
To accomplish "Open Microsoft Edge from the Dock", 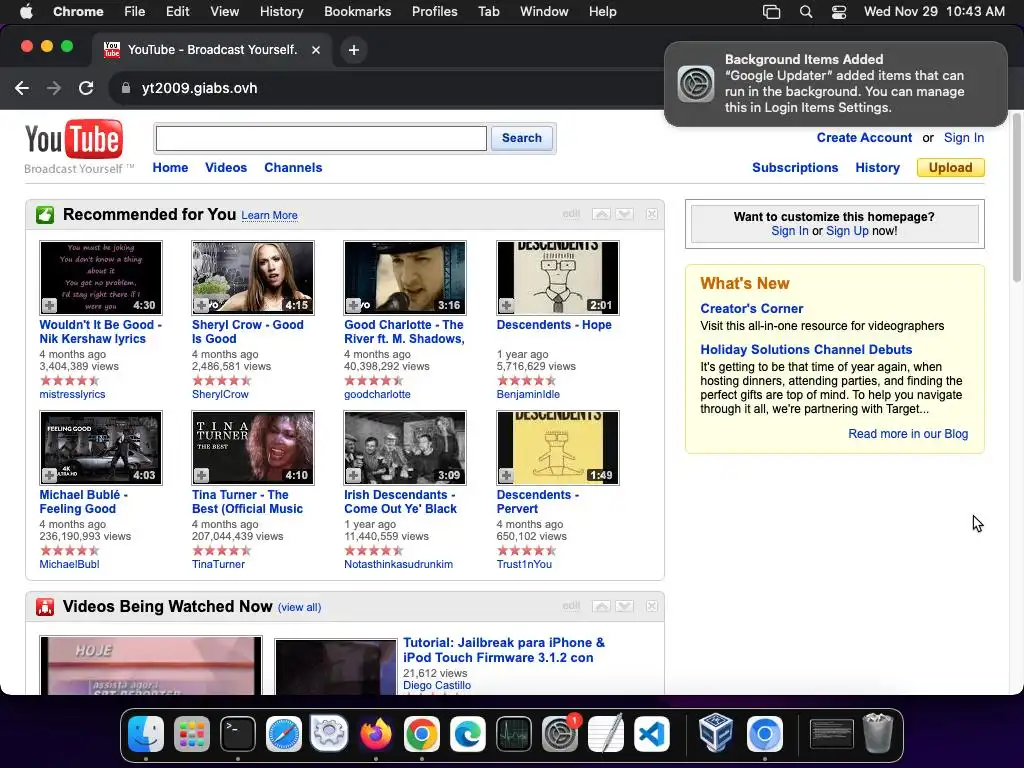I will click(x=468, y=734).
